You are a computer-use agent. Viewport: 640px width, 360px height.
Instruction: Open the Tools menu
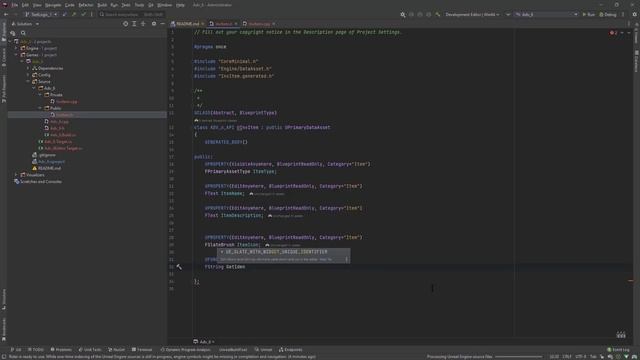coord(139,5)
